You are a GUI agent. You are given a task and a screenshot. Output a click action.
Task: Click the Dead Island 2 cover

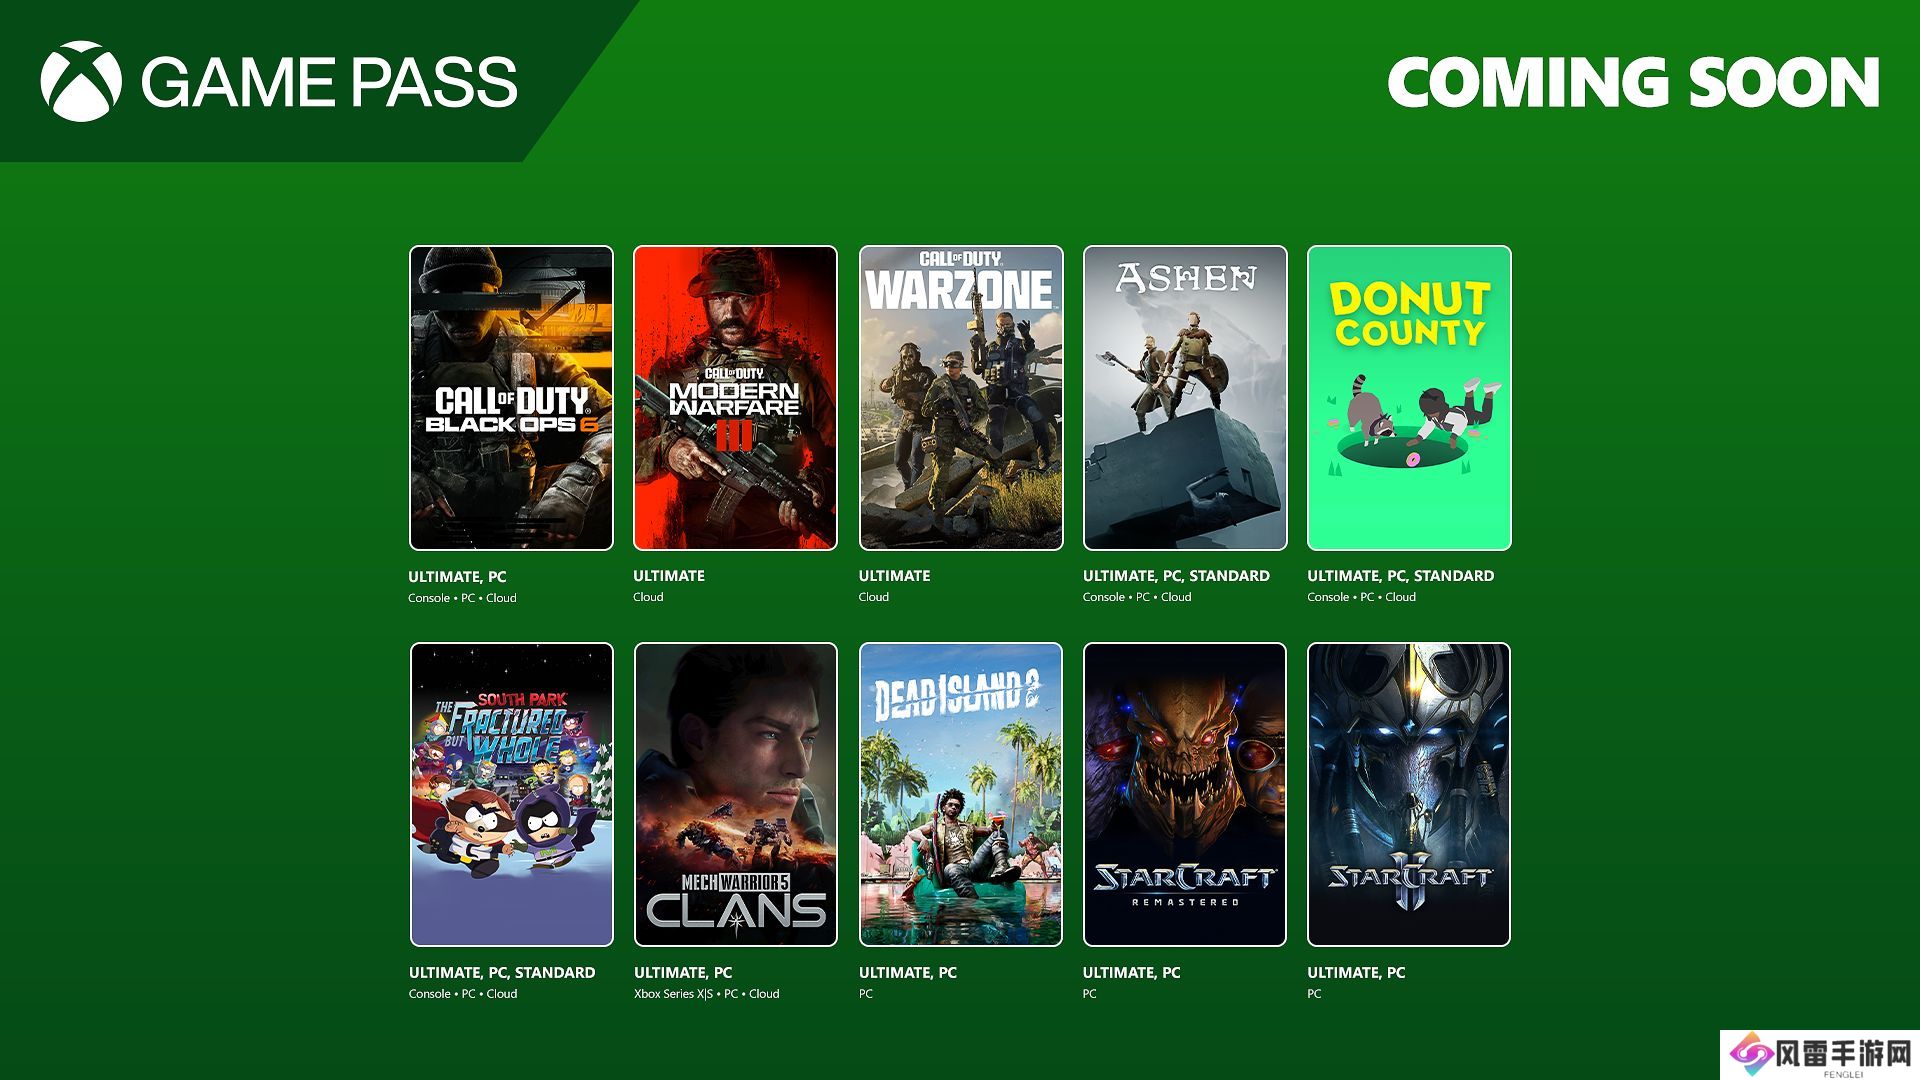[x=961, y=794]
